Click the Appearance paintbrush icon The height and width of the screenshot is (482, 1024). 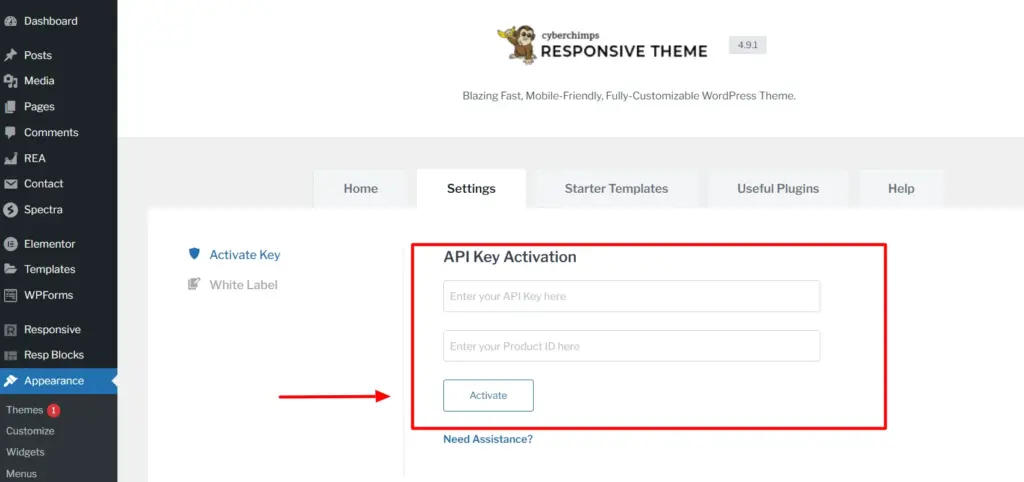pyautogui.click(x=10, y=381)
